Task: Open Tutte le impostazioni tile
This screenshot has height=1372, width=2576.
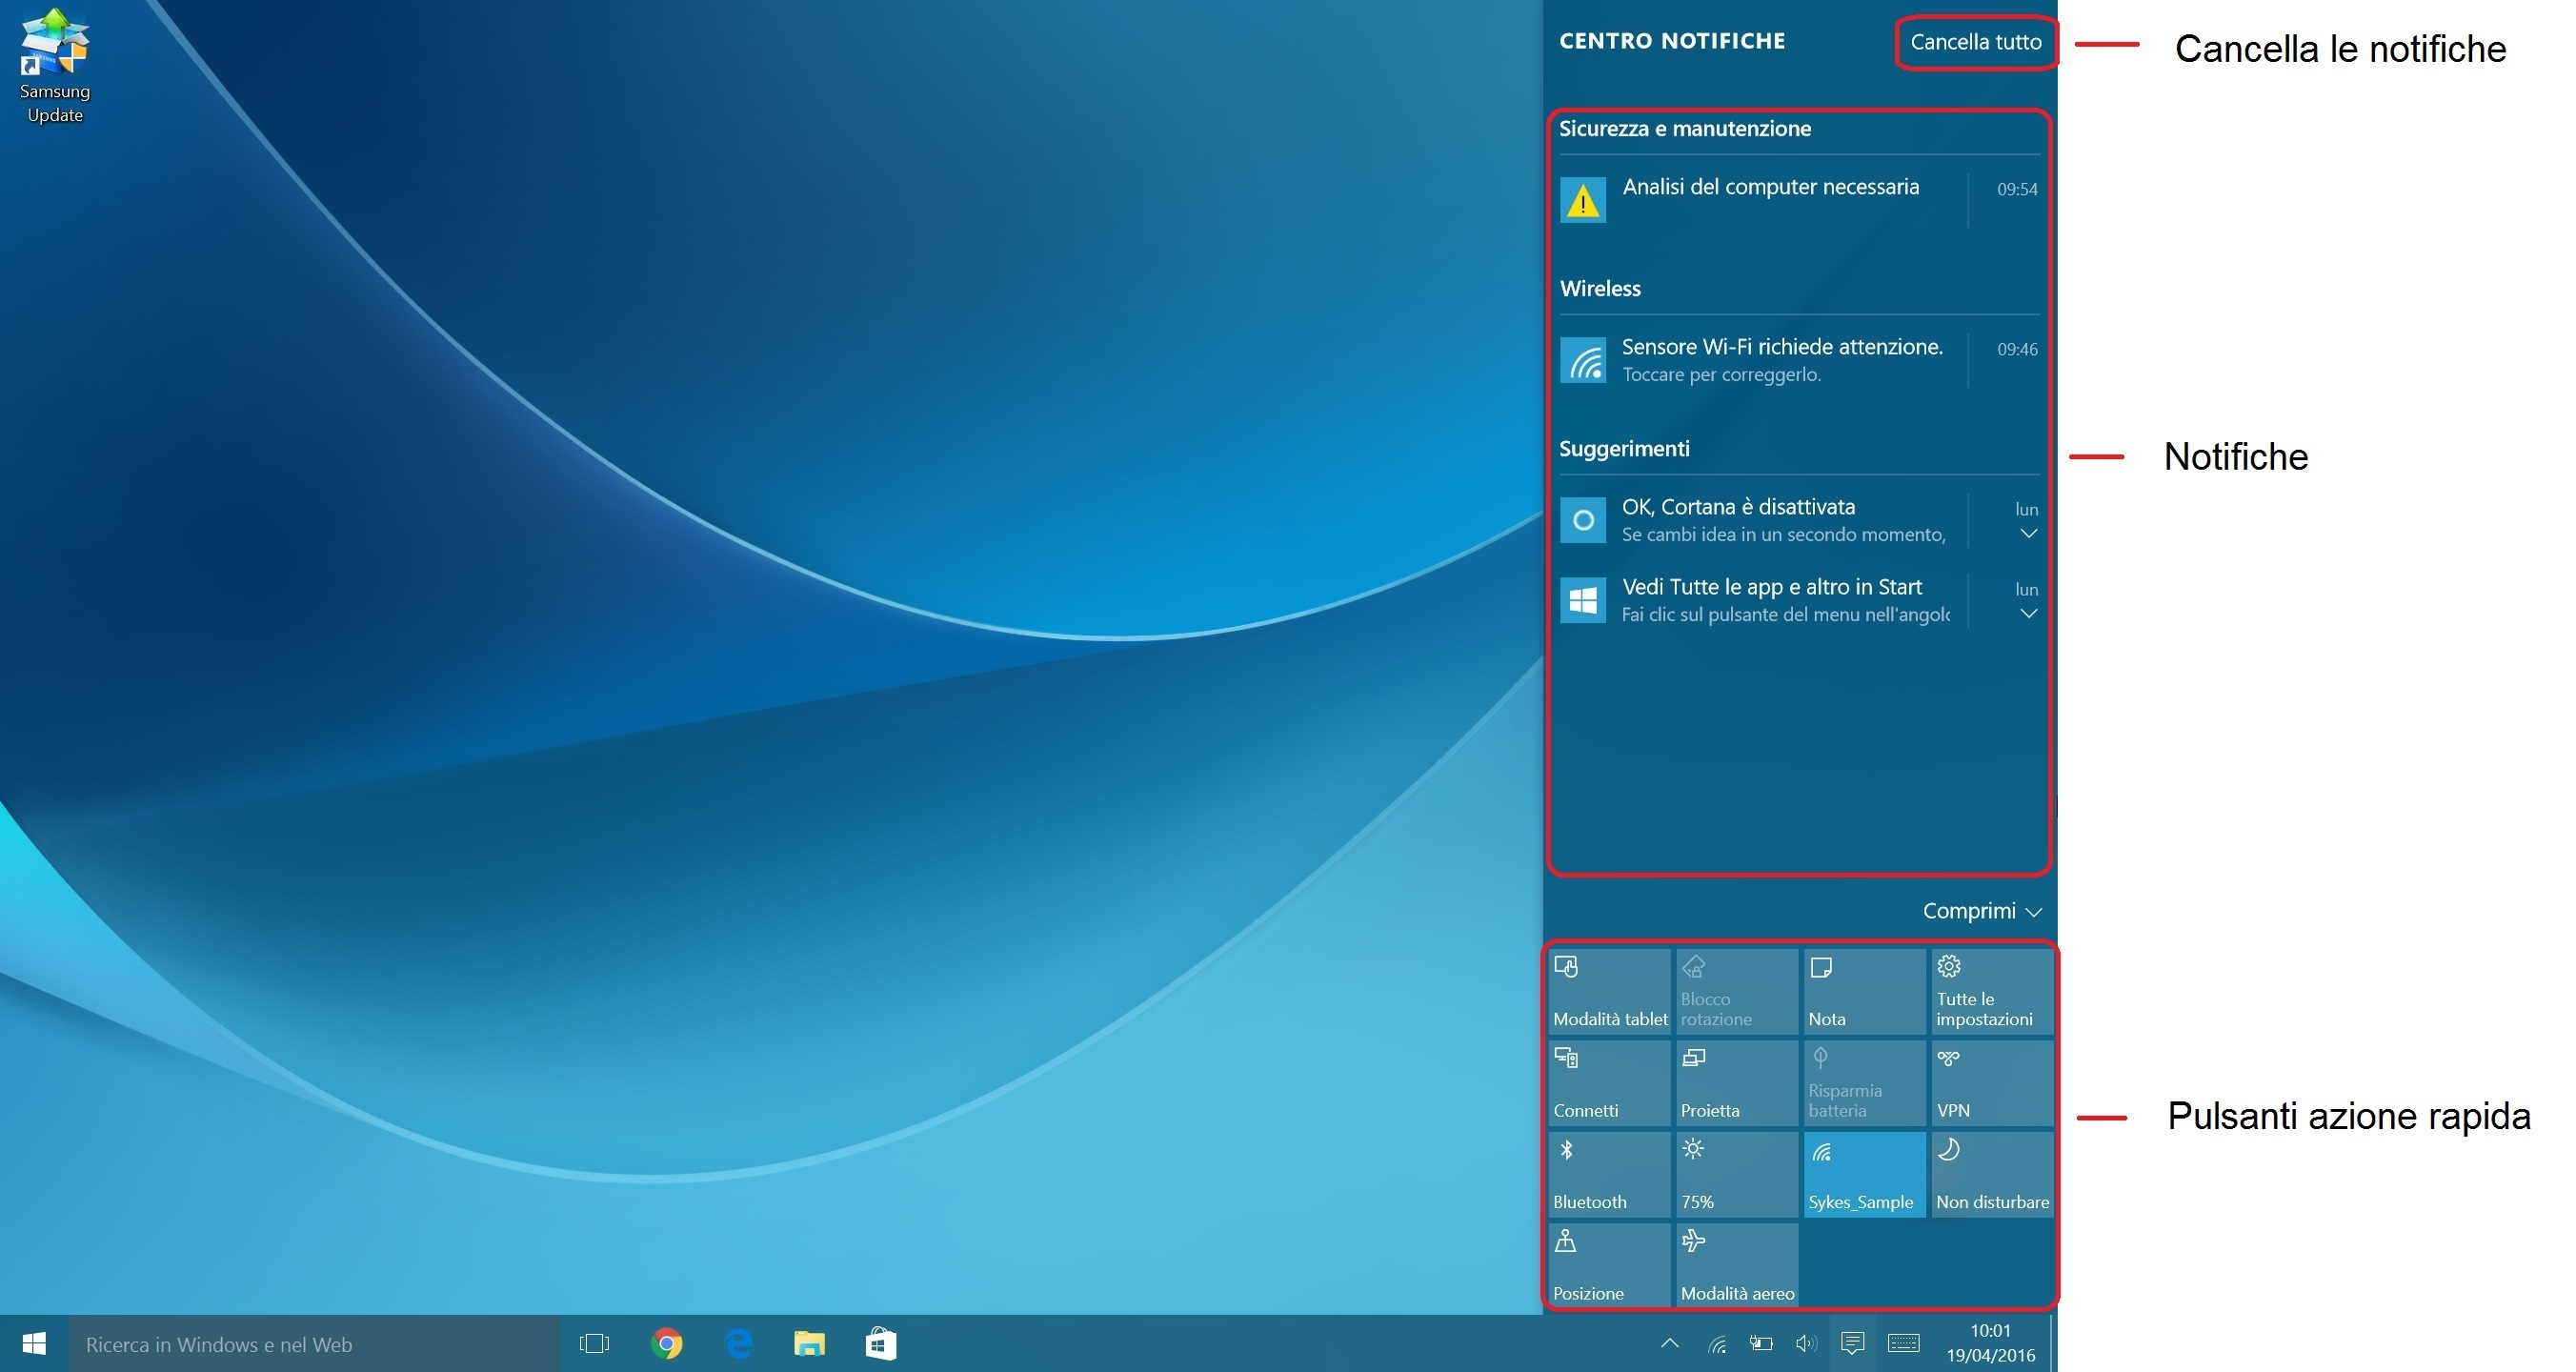Action: [1992, 991]
